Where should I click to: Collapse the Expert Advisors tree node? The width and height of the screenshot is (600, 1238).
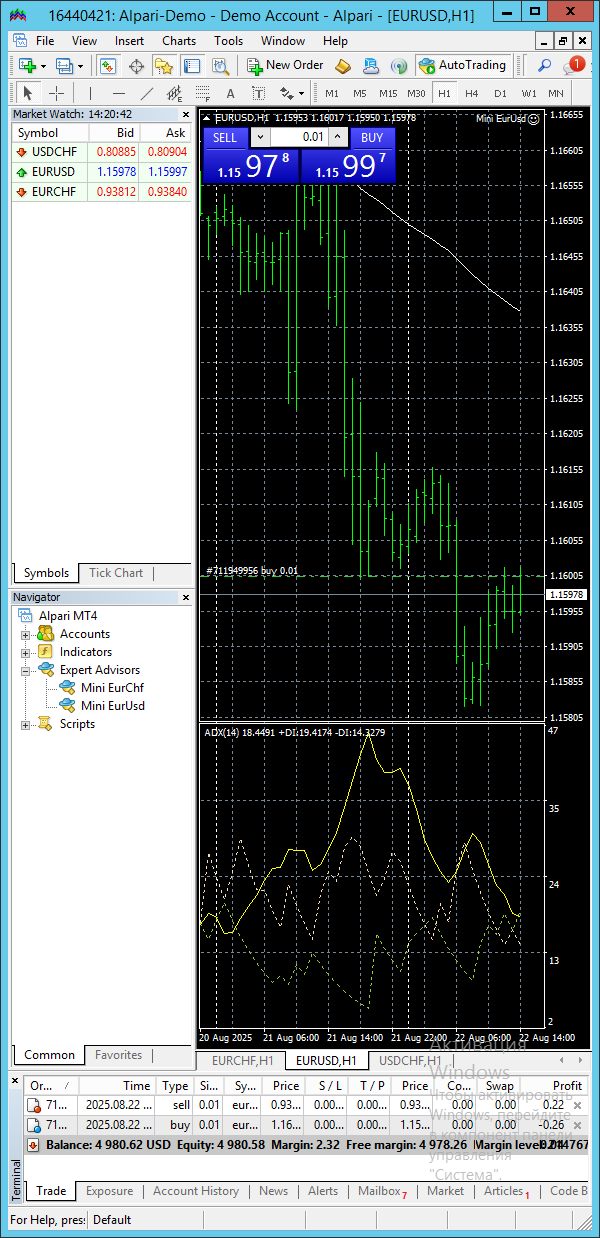(26, 670)
